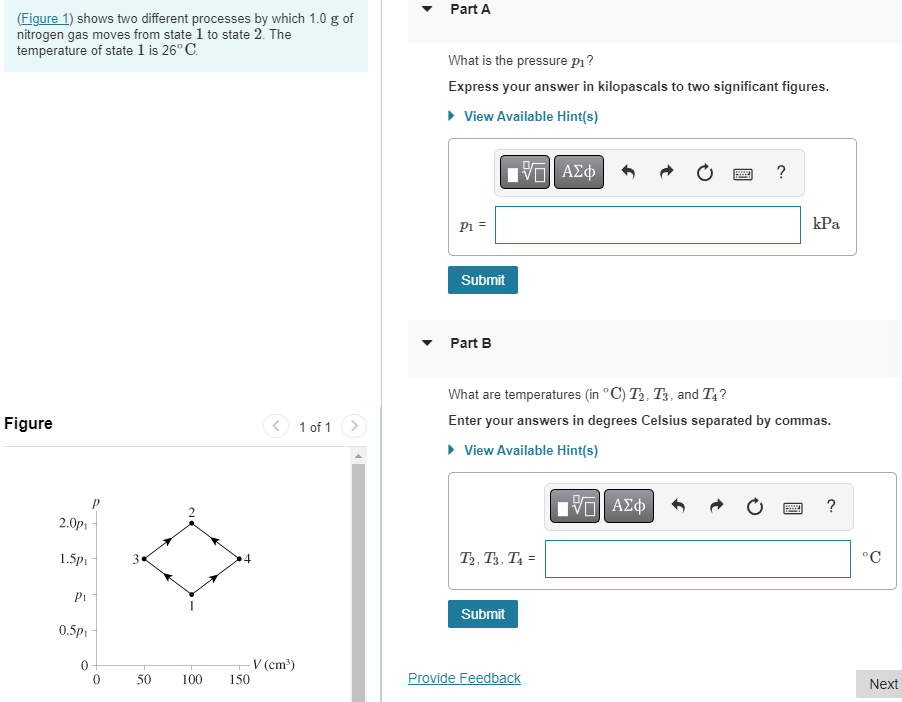
Task: Click the next figure page arrow
Action: point(354,426)
